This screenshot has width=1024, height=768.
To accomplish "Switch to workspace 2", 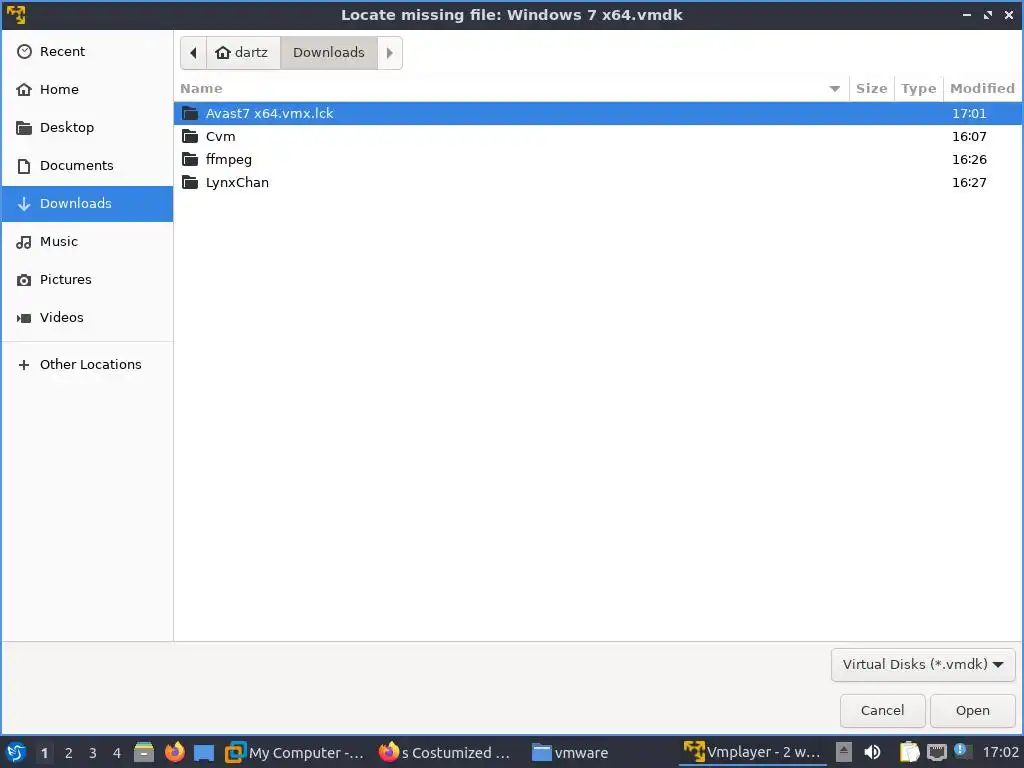I will (69, 753).
